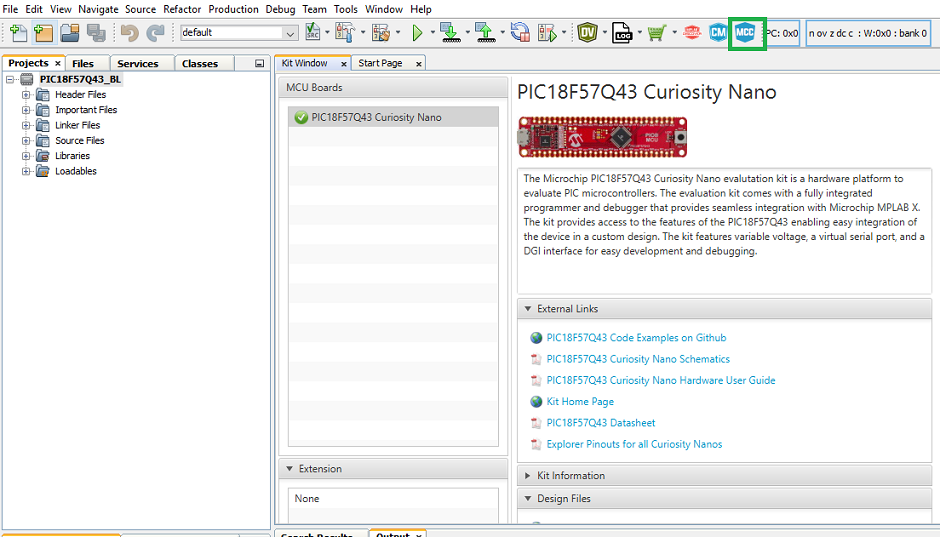This screenshot has width=940, height=537.
Task: Switch to the Files tab
Action: [x=83, y=63]
